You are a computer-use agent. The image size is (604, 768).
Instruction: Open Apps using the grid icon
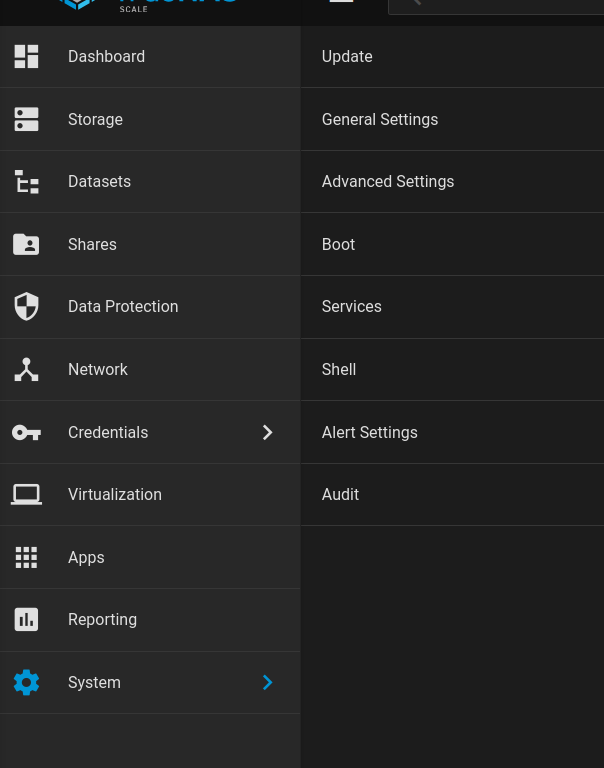point(26,557)
